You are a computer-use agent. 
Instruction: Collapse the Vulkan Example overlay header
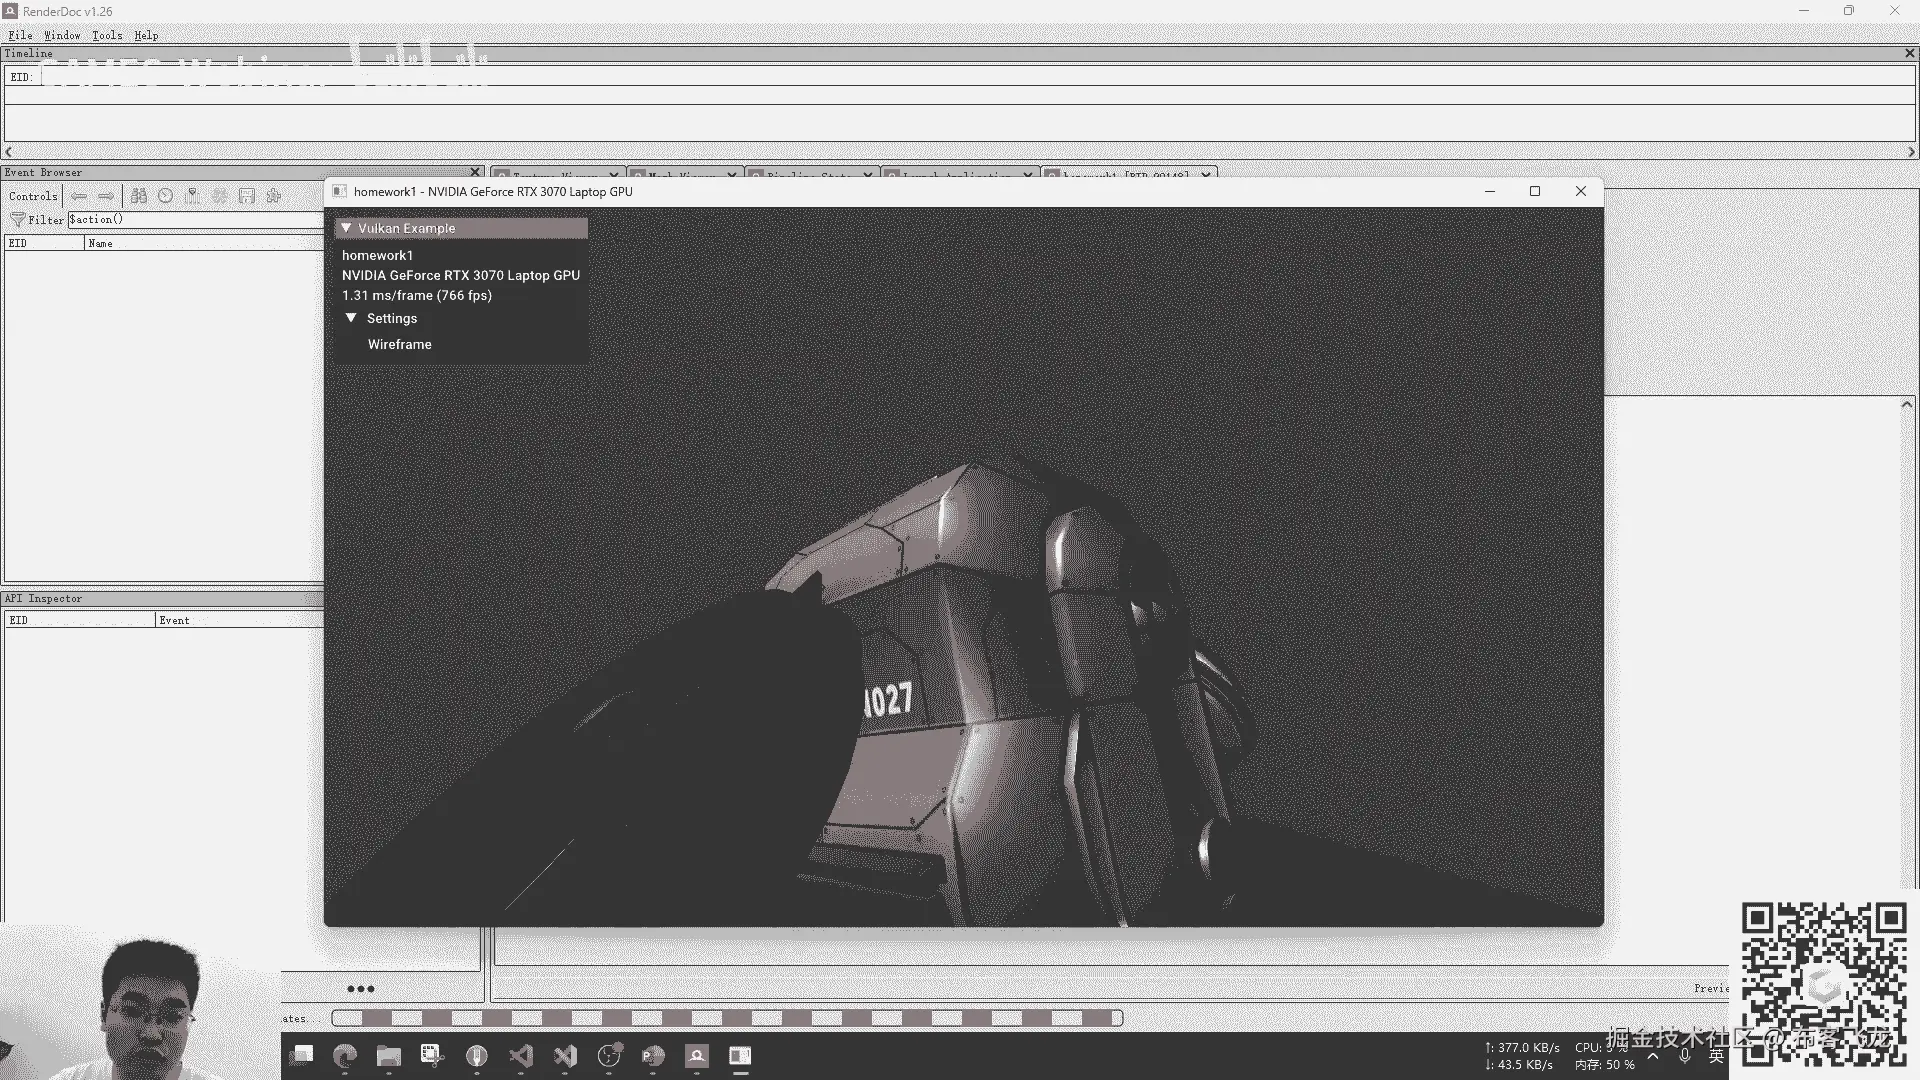click(x=346, y=228)
